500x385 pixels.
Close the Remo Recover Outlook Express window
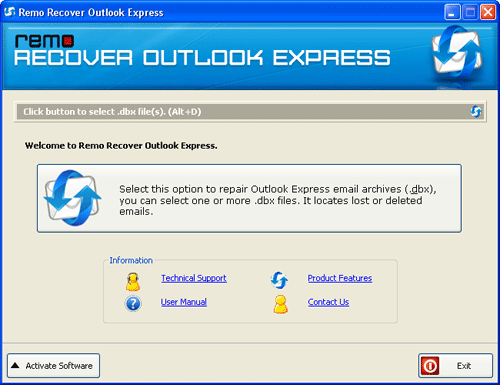point(488,13)
